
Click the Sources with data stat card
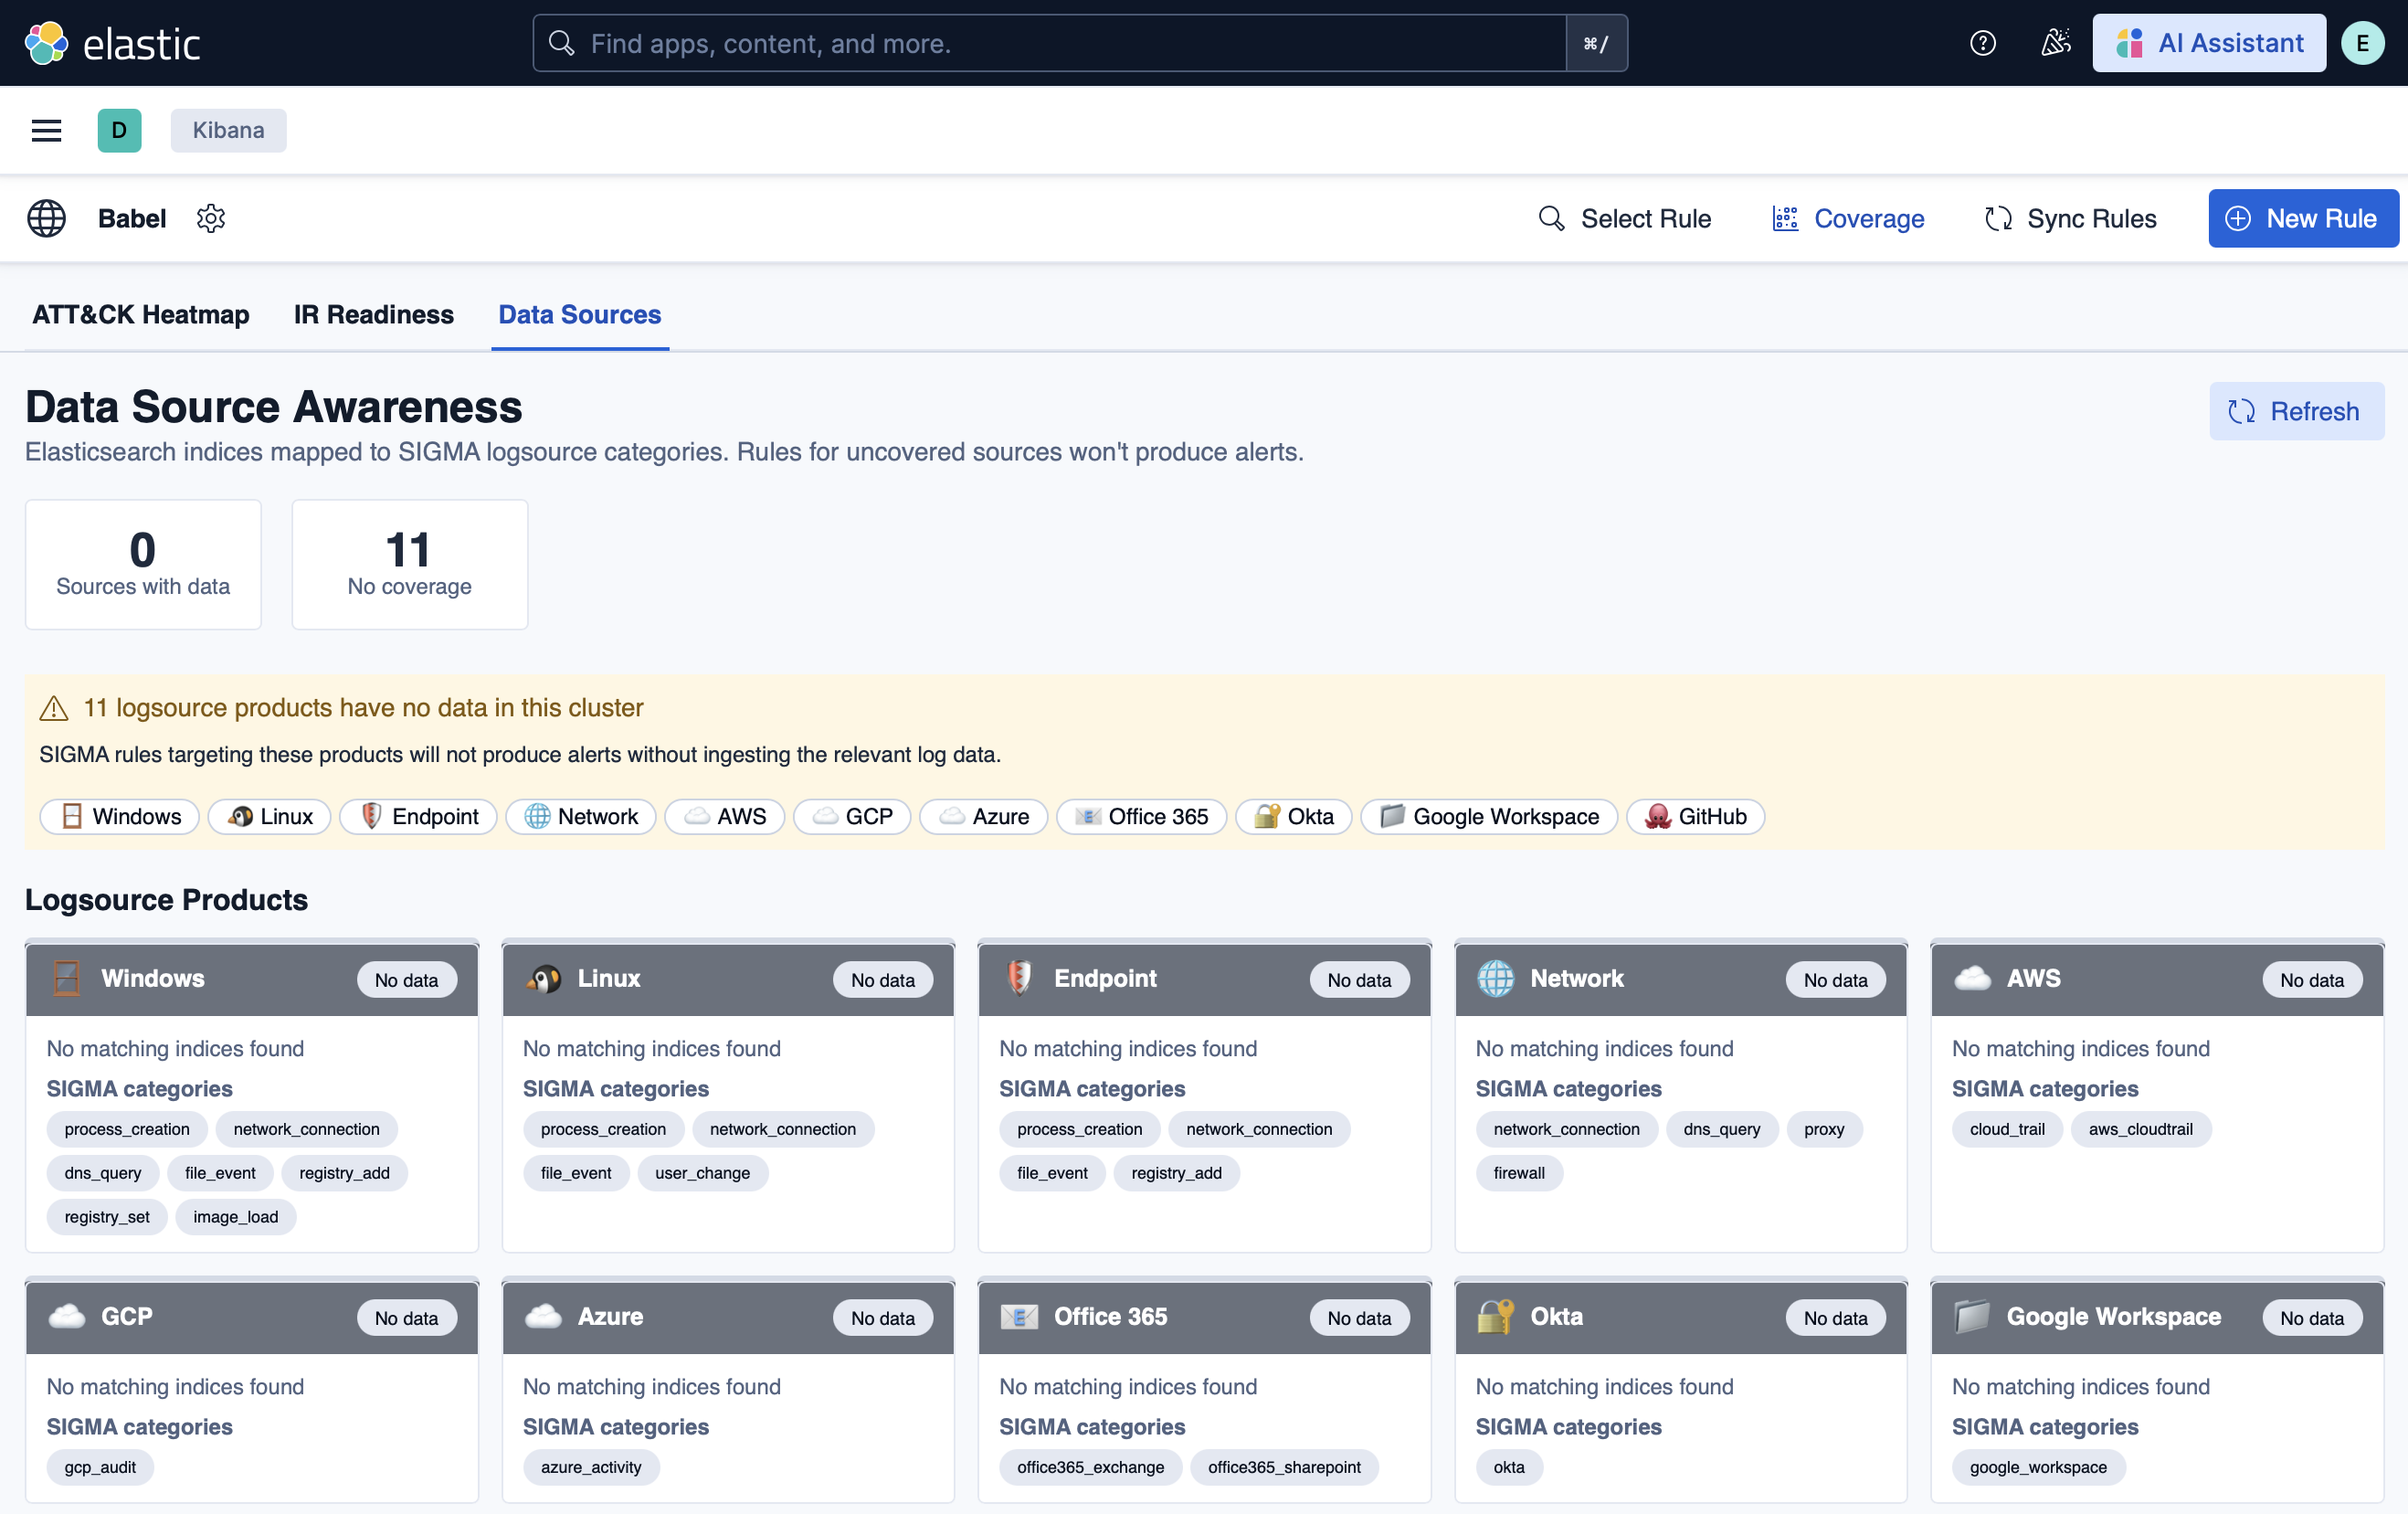click(x=143, y=564)
